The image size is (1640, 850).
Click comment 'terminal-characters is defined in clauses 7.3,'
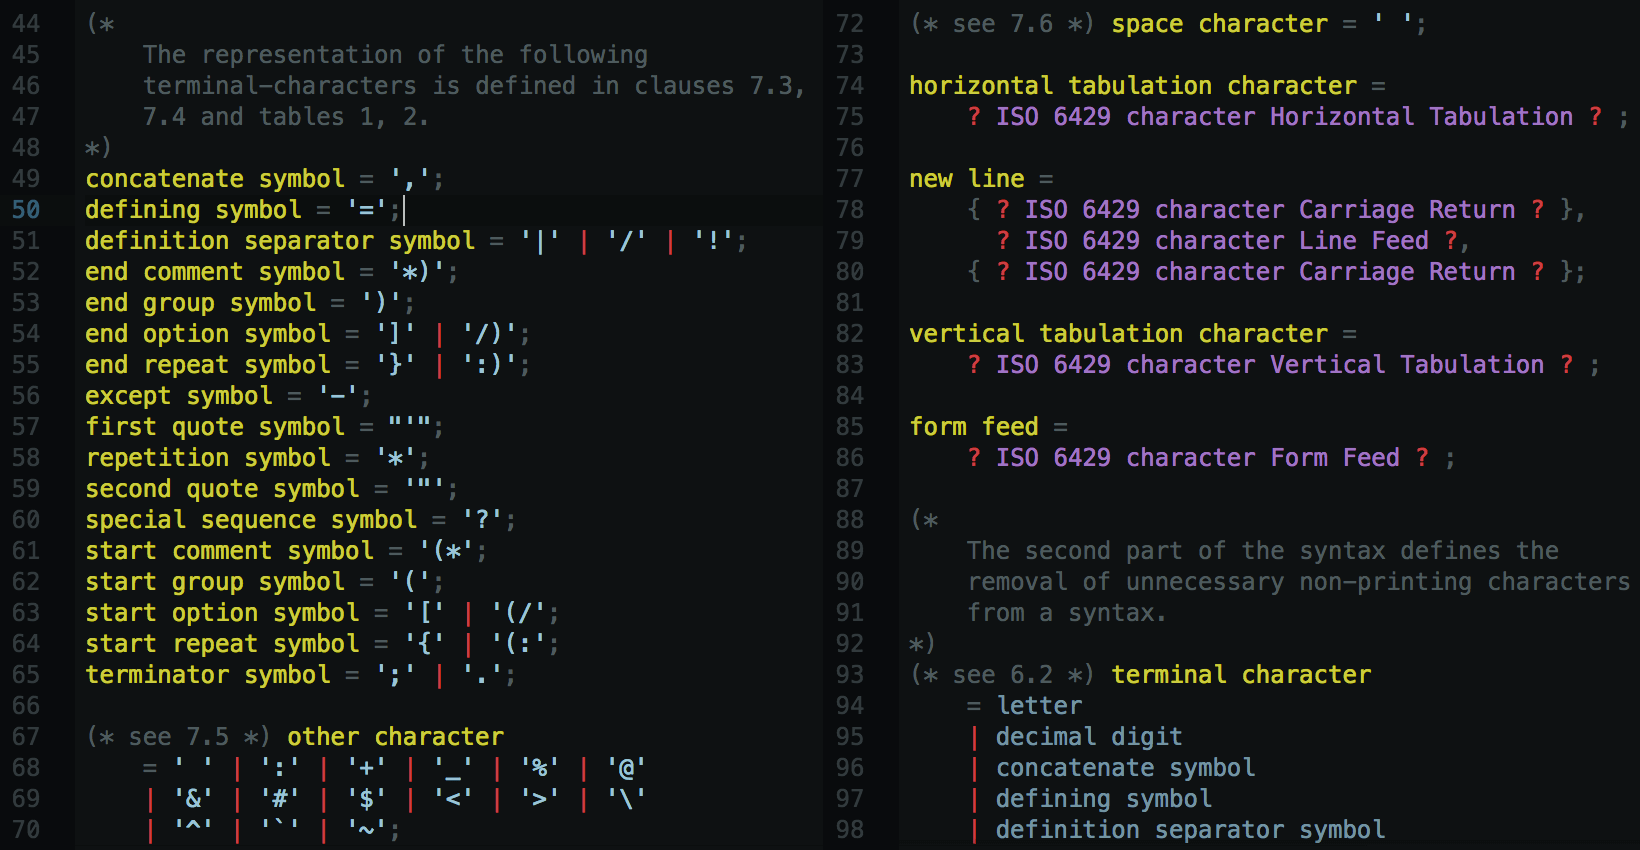pos(474,85)
